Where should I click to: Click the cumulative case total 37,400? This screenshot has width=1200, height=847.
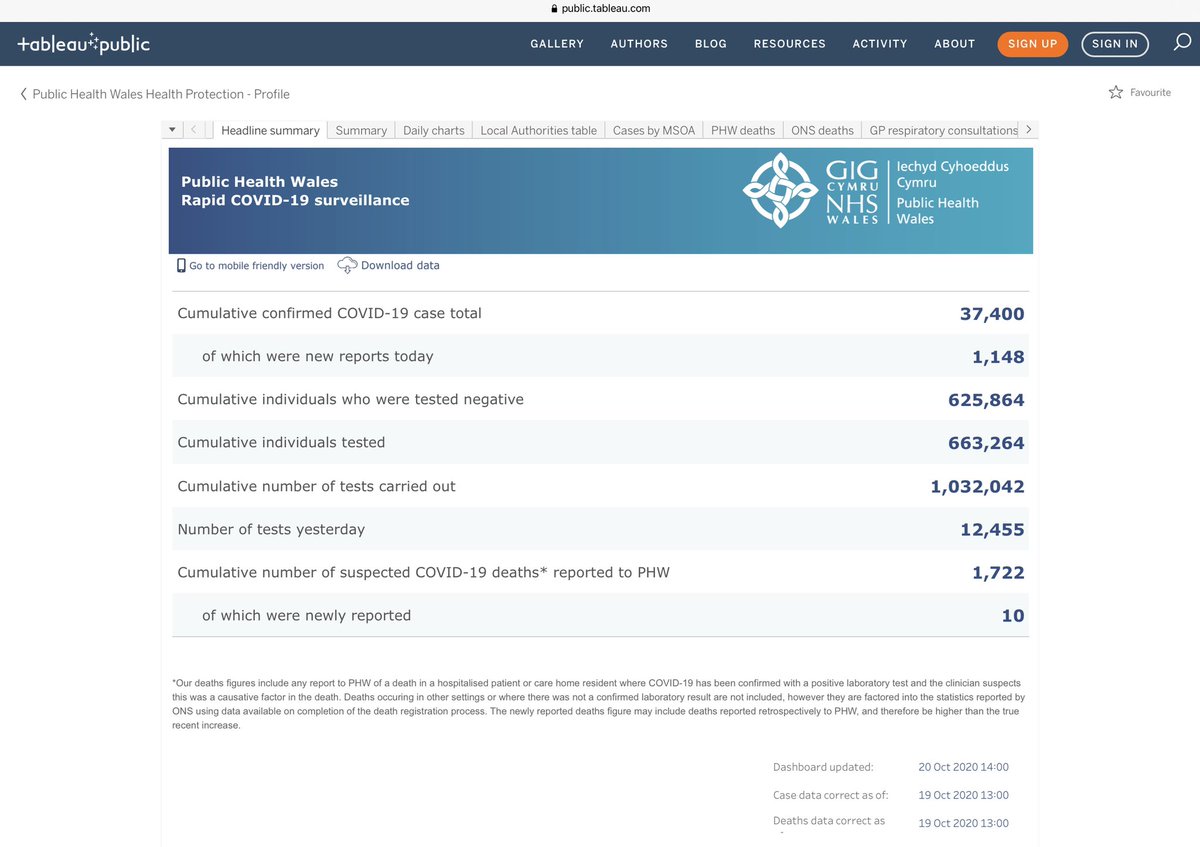pyautogui.click(x=992, y=314)
